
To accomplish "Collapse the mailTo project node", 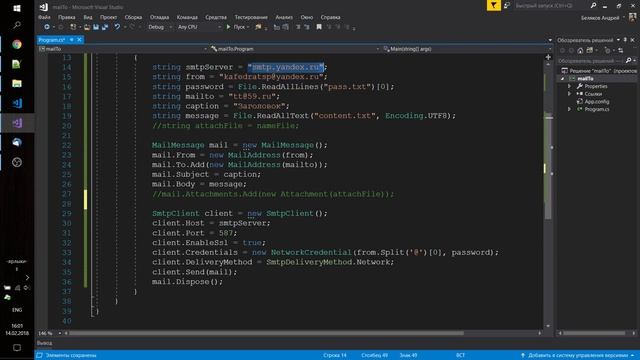I will coord(563,78).
